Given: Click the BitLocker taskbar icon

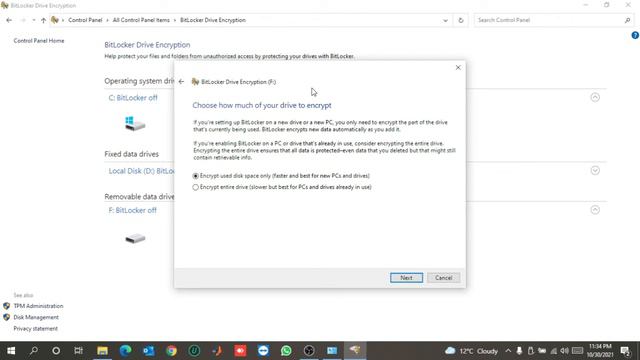Looking at the screenshot, I should pos(355,351).
